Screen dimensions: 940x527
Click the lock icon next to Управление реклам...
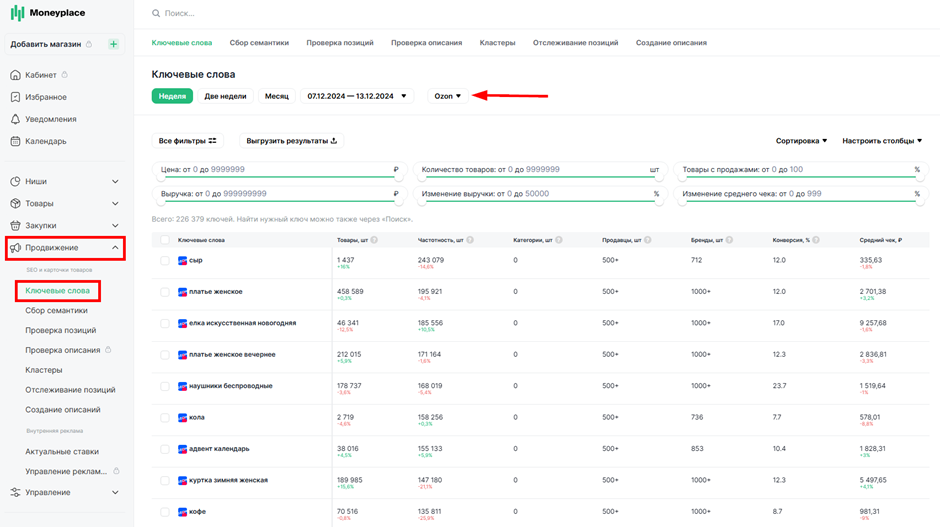pos(116,471)
